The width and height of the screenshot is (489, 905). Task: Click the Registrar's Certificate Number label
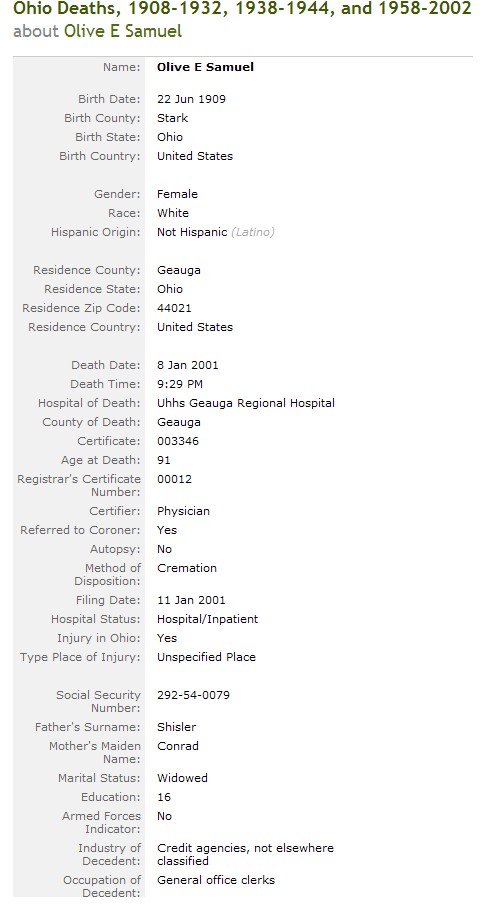(79, 485)
